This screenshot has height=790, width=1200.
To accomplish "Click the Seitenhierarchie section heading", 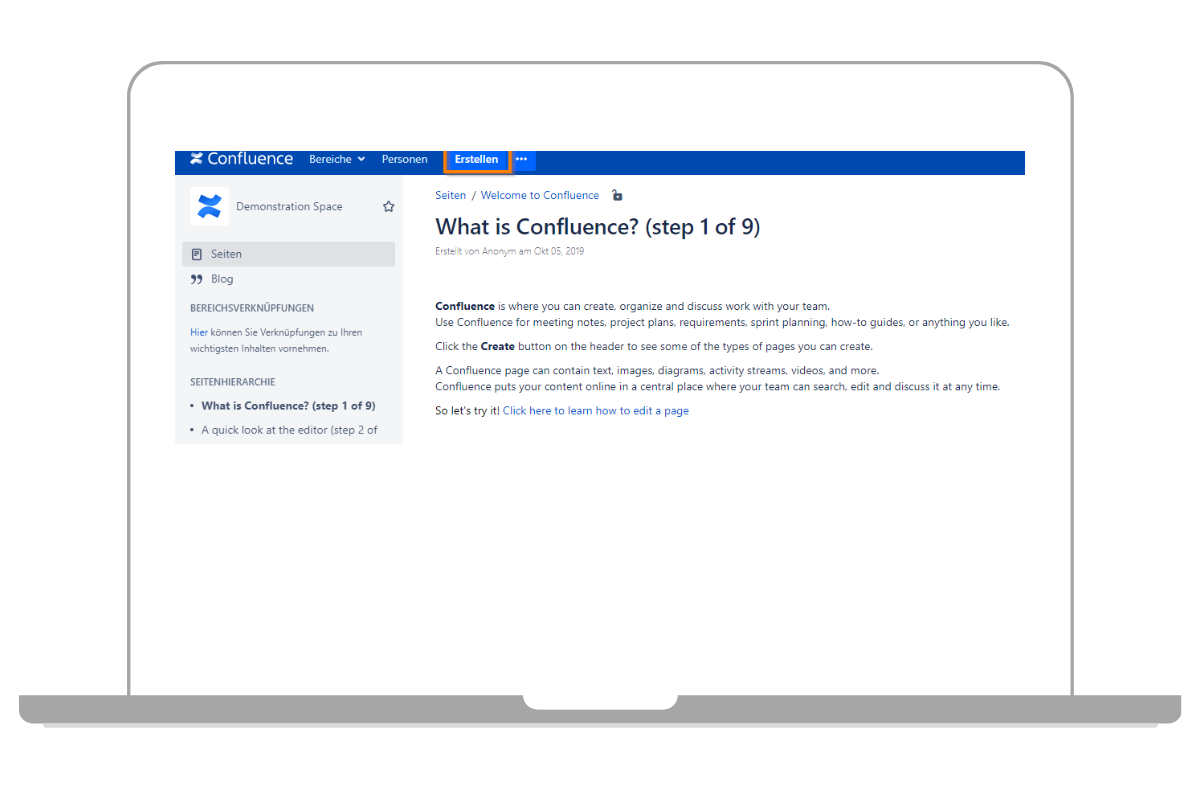I will point(232,382).
